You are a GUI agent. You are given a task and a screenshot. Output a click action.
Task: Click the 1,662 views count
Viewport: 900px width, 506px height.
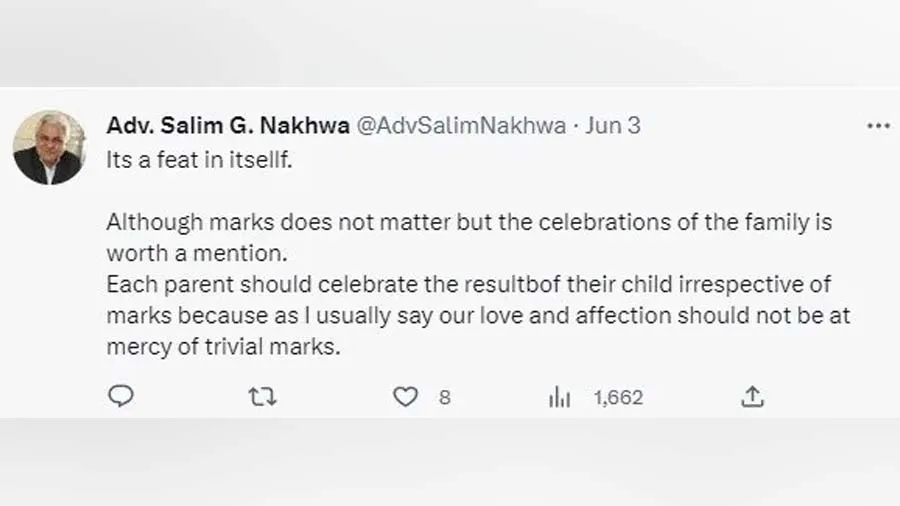[618, 398]
